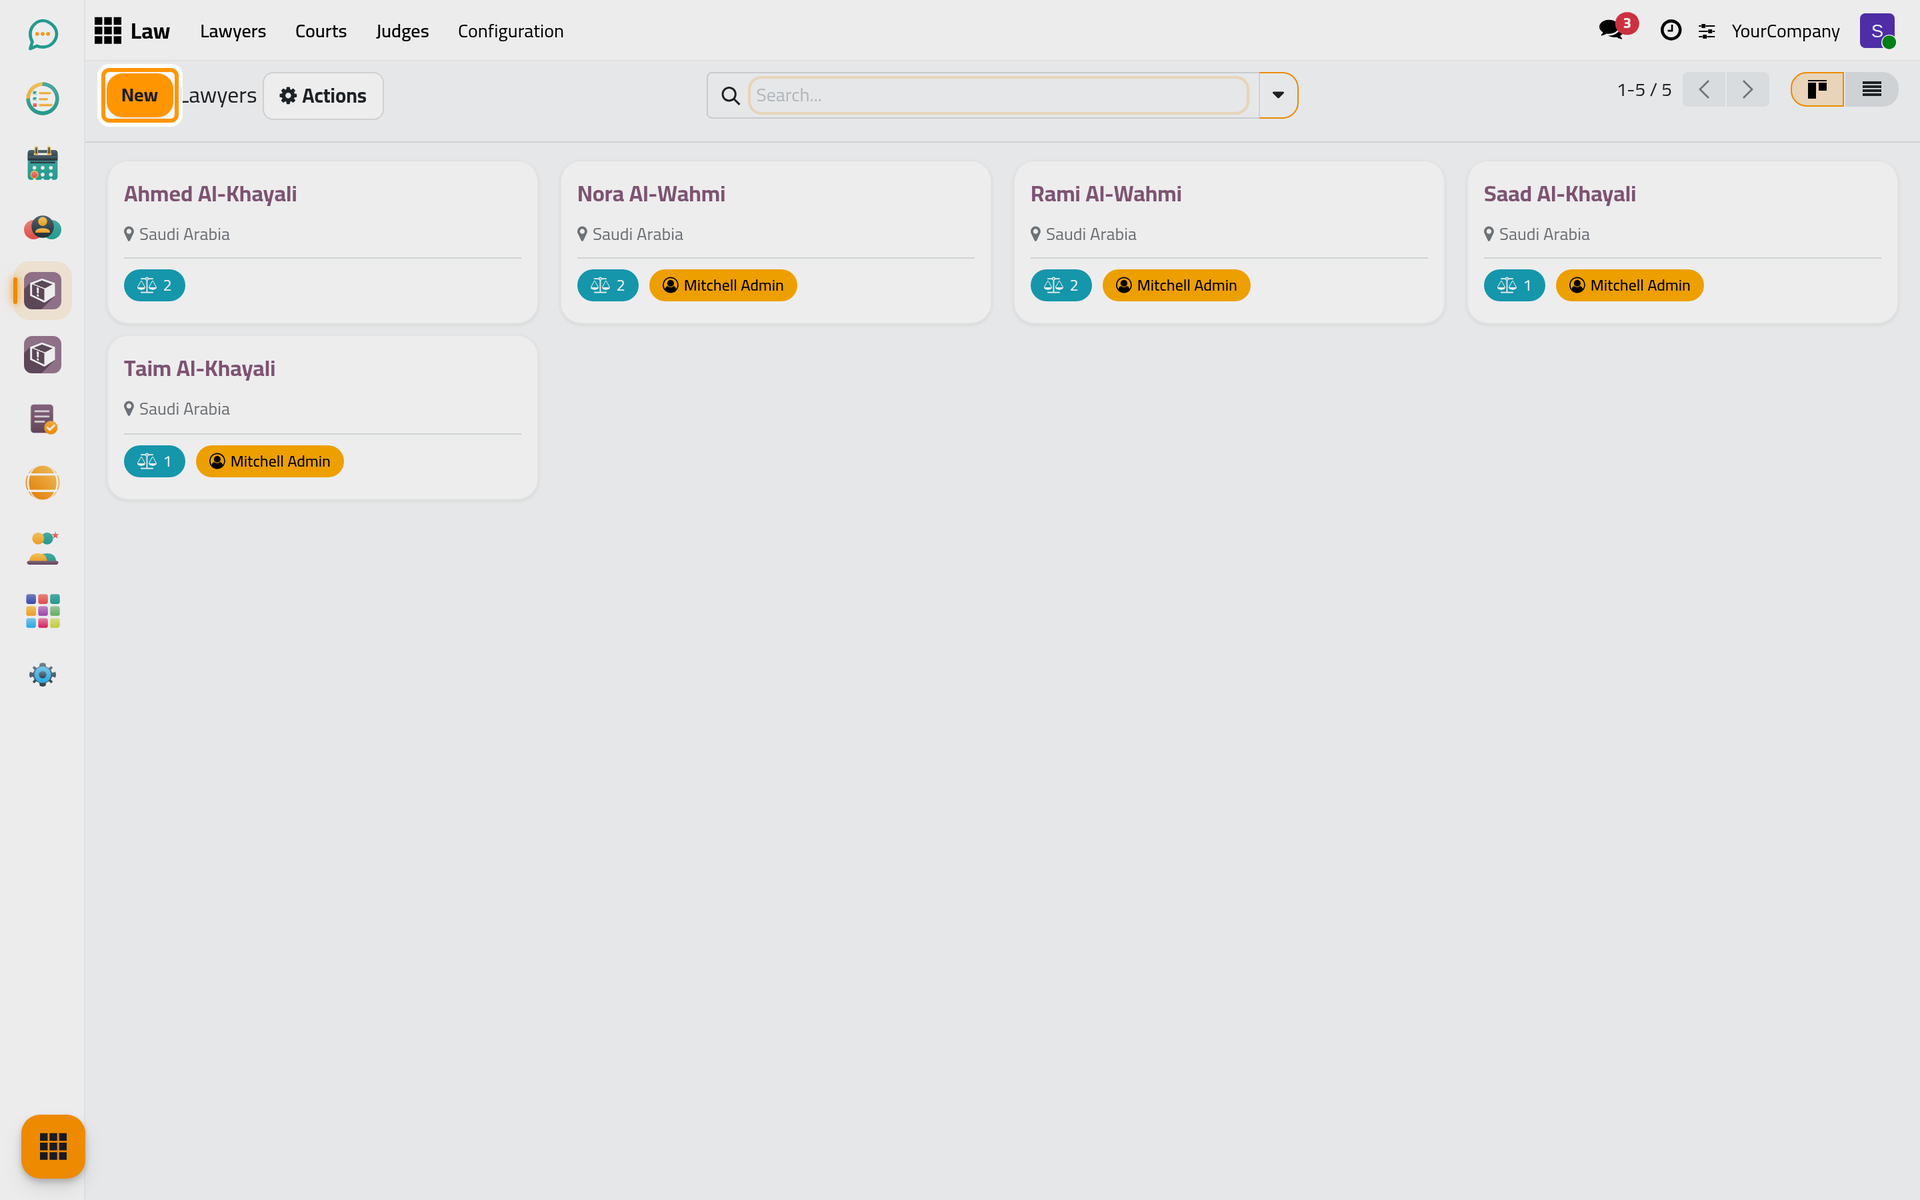
Task: Open Ahmed Al-Khayali lawyer card
Action: [322, 242]
